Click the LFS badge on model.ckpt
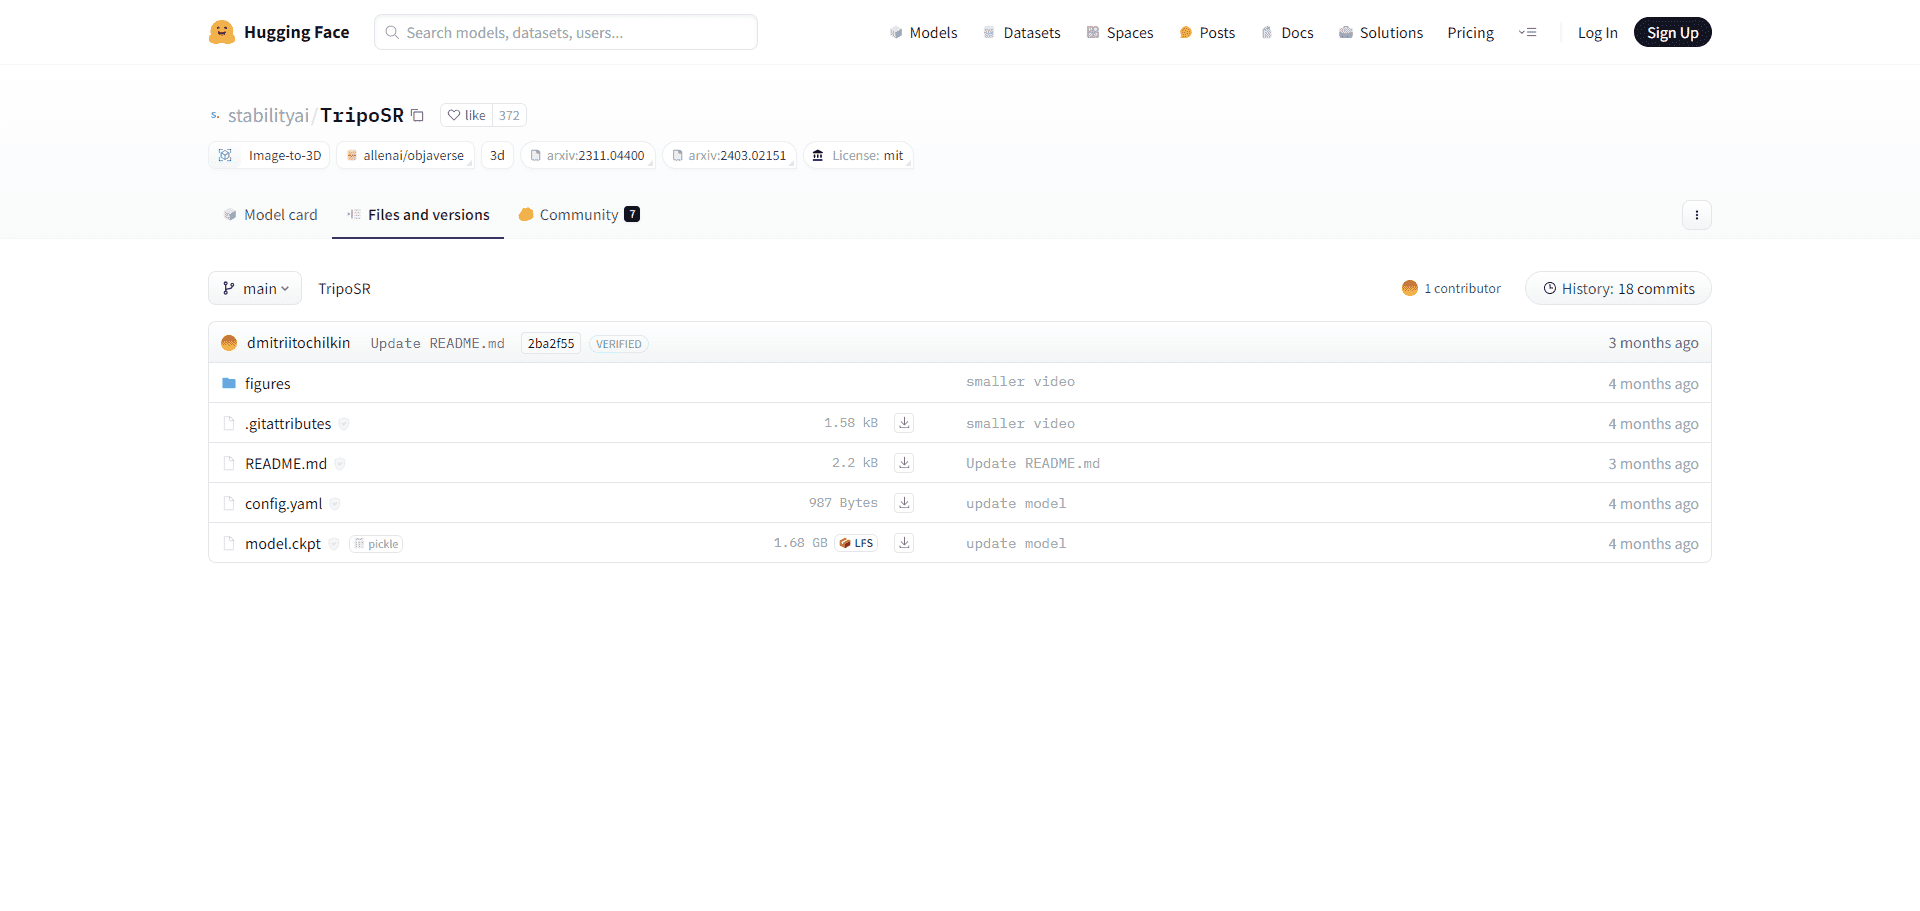Image resolution: width=1920 pixels, height=911 pixels. [857, 543]
